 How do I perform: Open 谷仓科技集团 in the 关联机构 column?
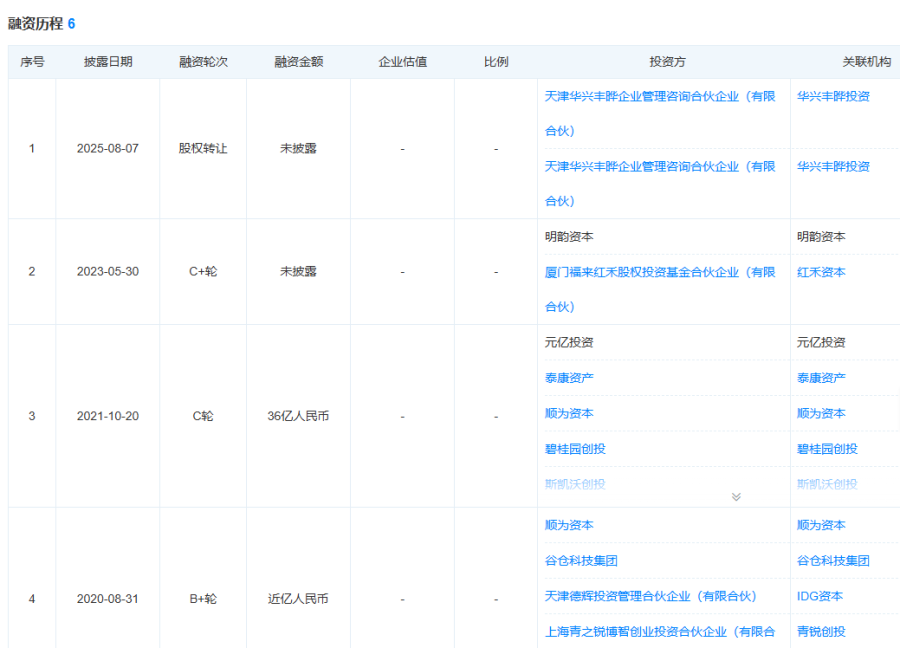[x=833, y=560]
